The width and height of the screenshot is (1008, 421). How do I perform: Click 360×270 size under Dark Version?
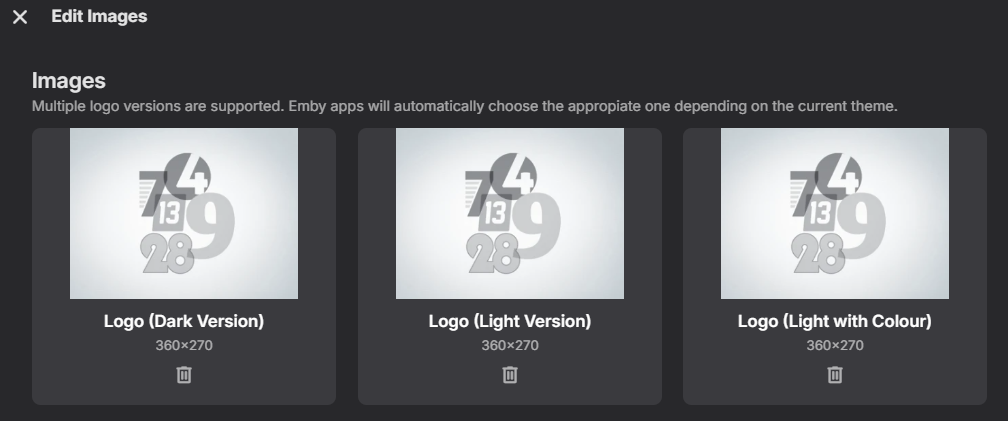click(x=184, y=346)
